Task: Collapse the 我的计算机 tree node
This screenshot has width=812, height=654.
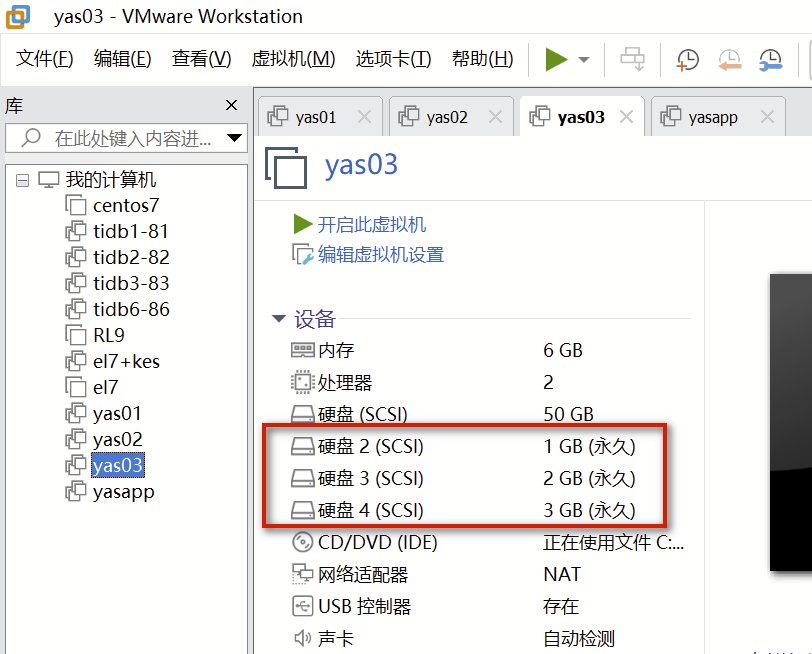Action: click(x=22, y=180)
